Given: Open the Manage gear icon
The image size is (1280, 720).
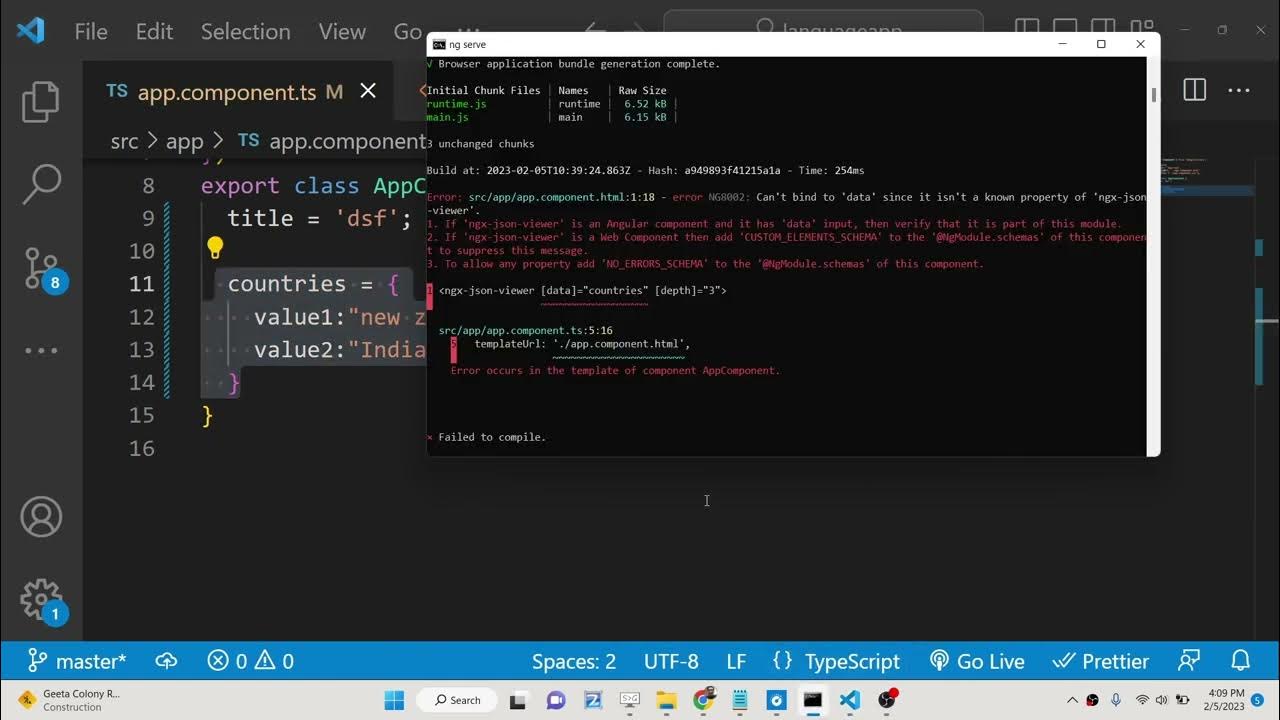Looking at the screenshot, I should (41, 600).
